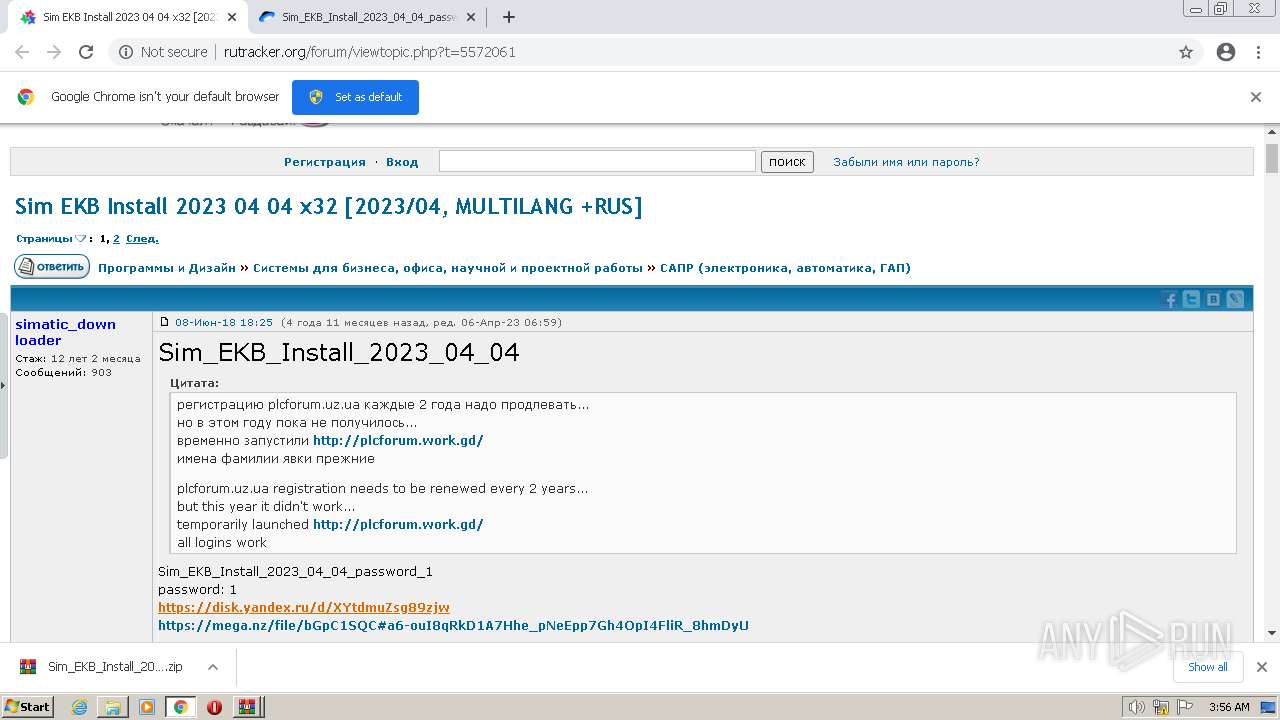This screenshot has width=1280, height=720.
Task: Open the mega.nz file link
Action: pos(453,626)
